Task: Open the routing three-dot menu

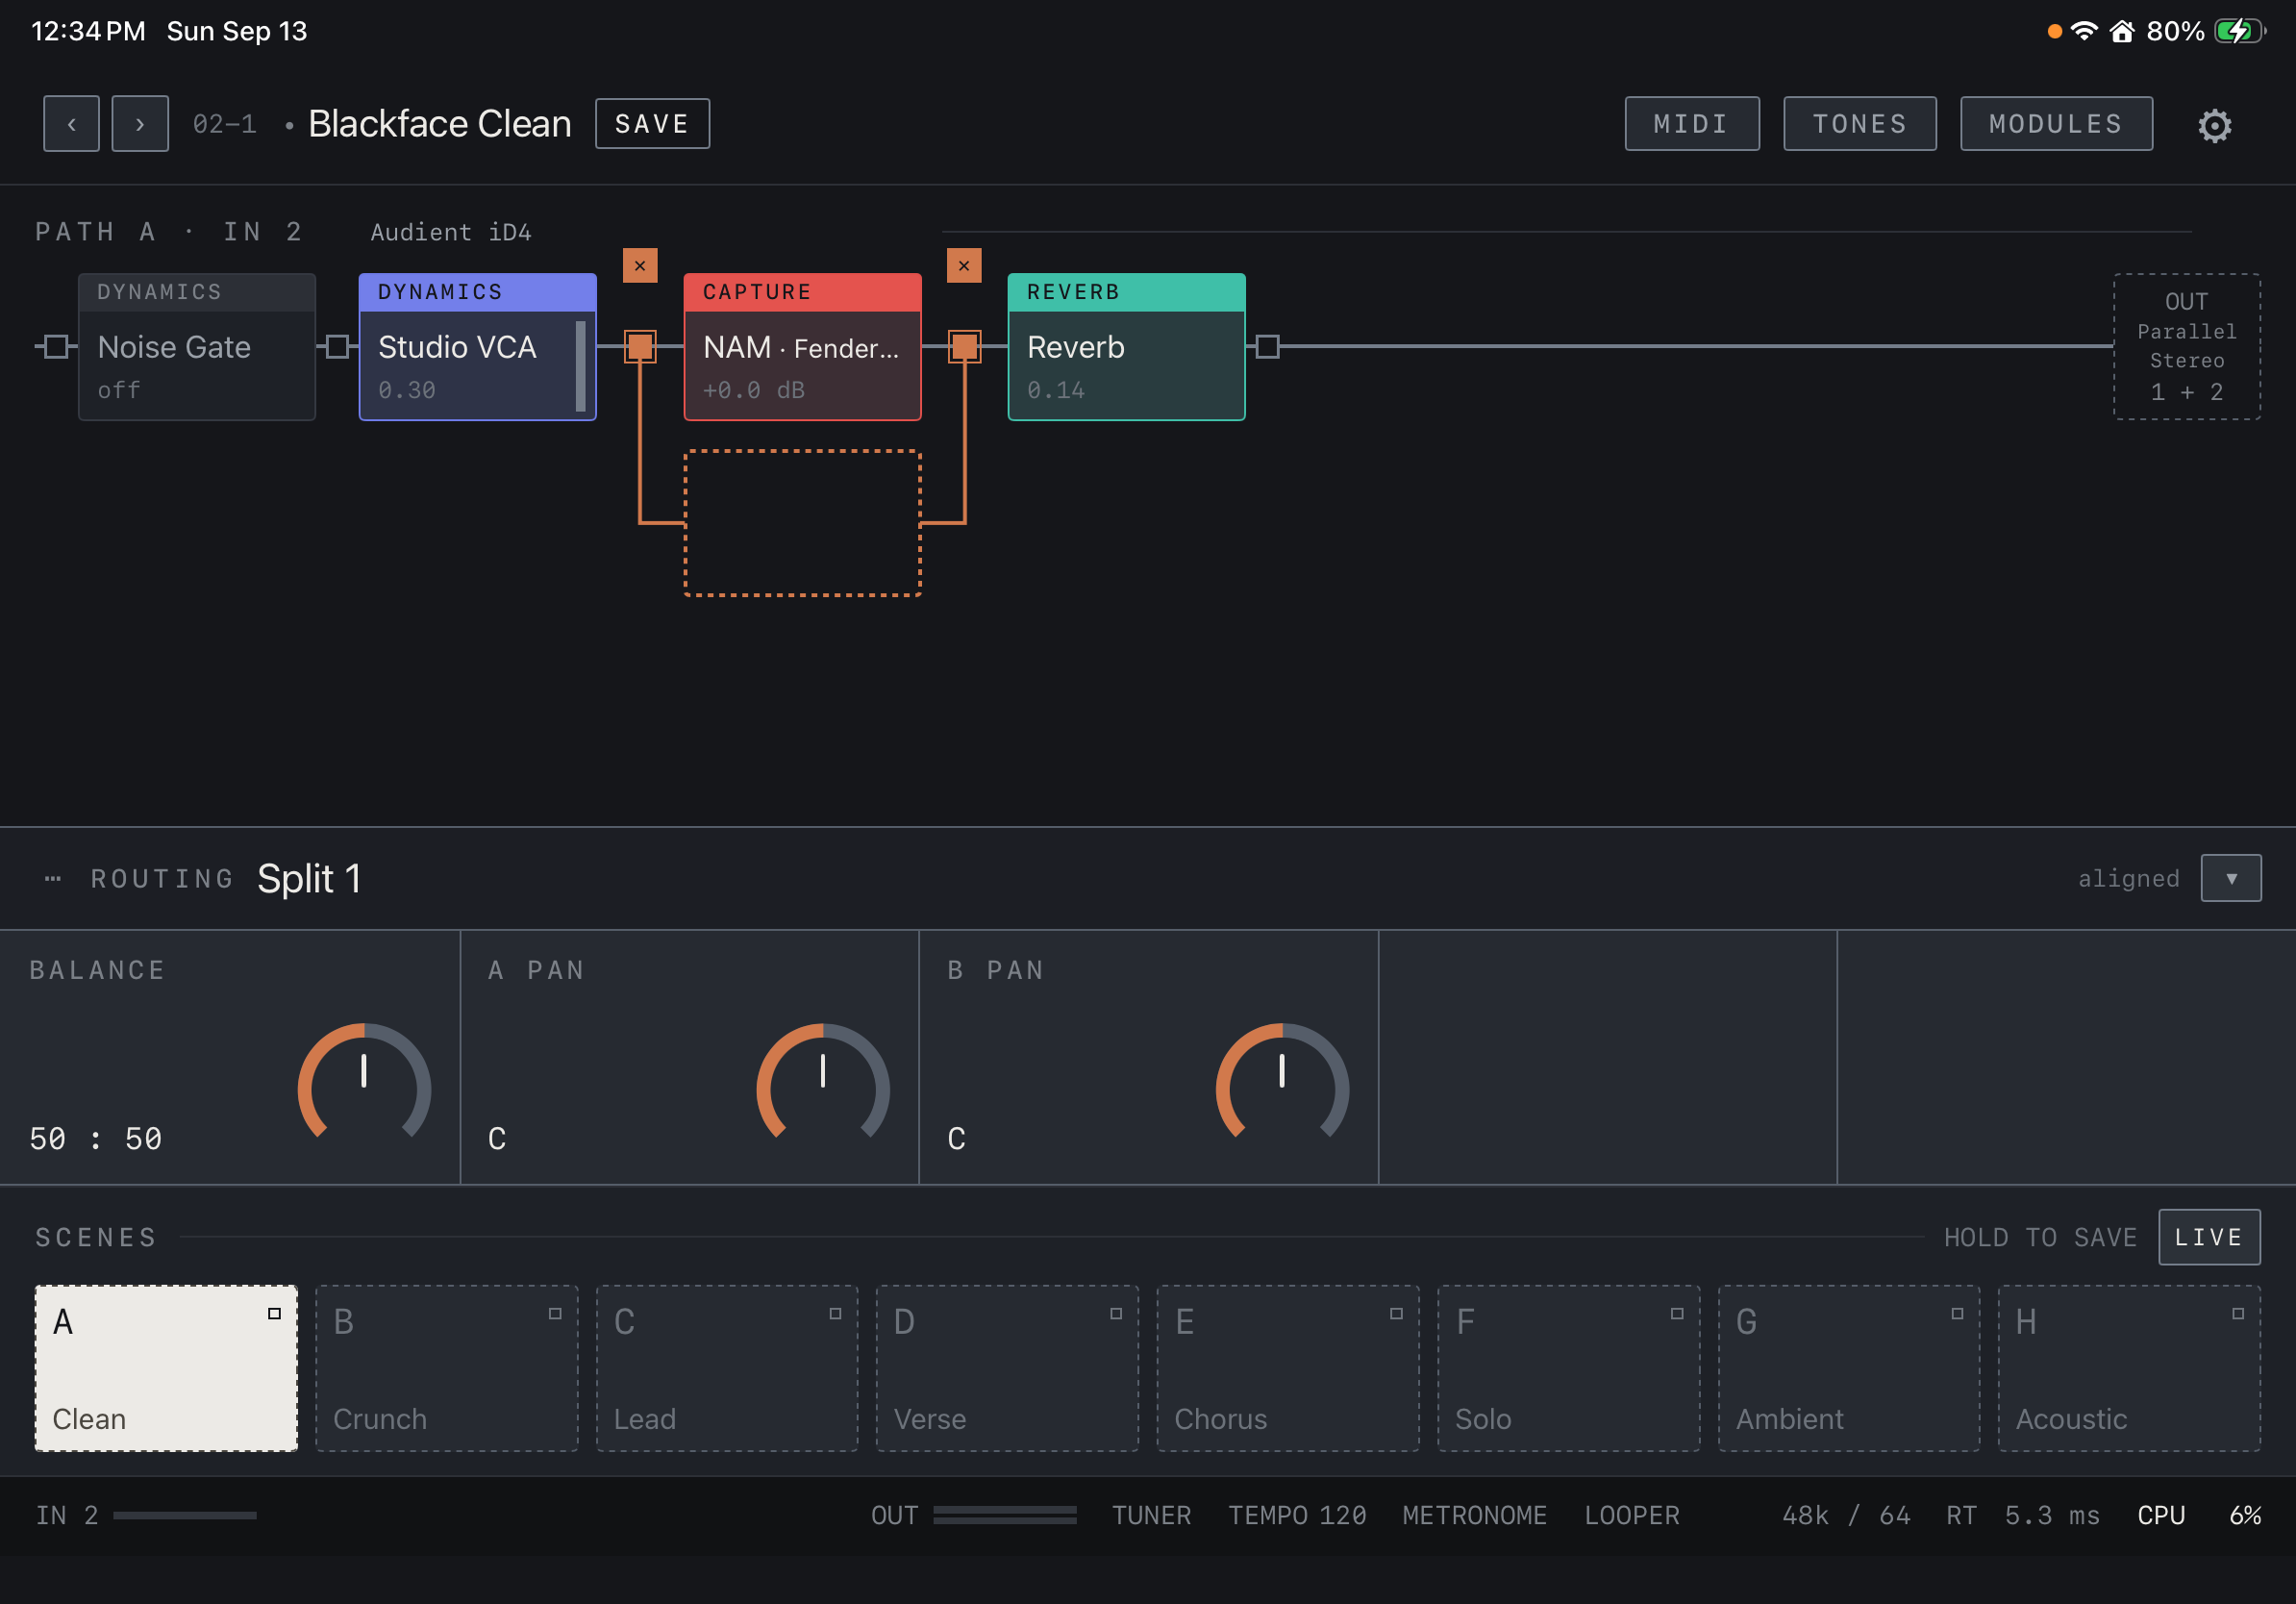Action: 53,879
